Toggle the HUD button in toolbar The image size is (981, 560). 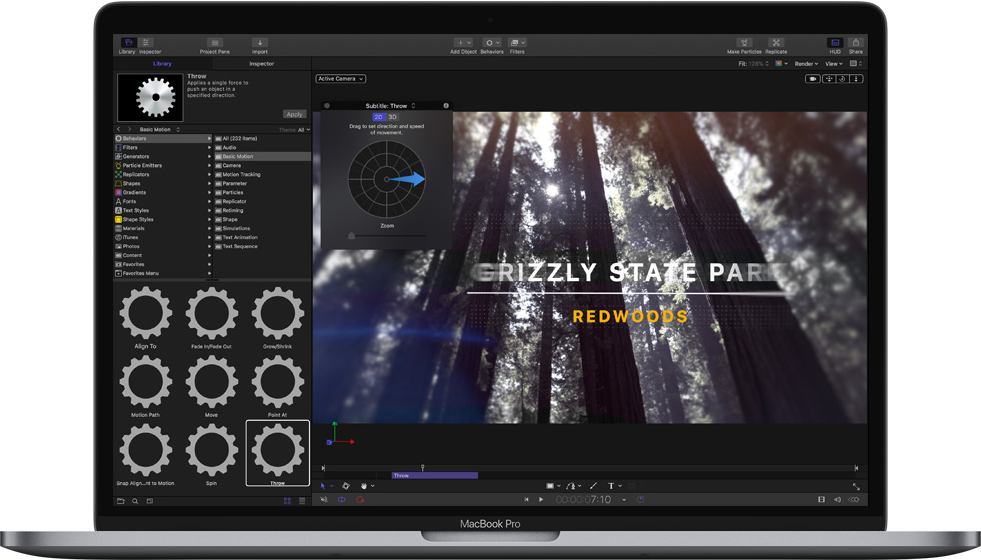[834, 43]
